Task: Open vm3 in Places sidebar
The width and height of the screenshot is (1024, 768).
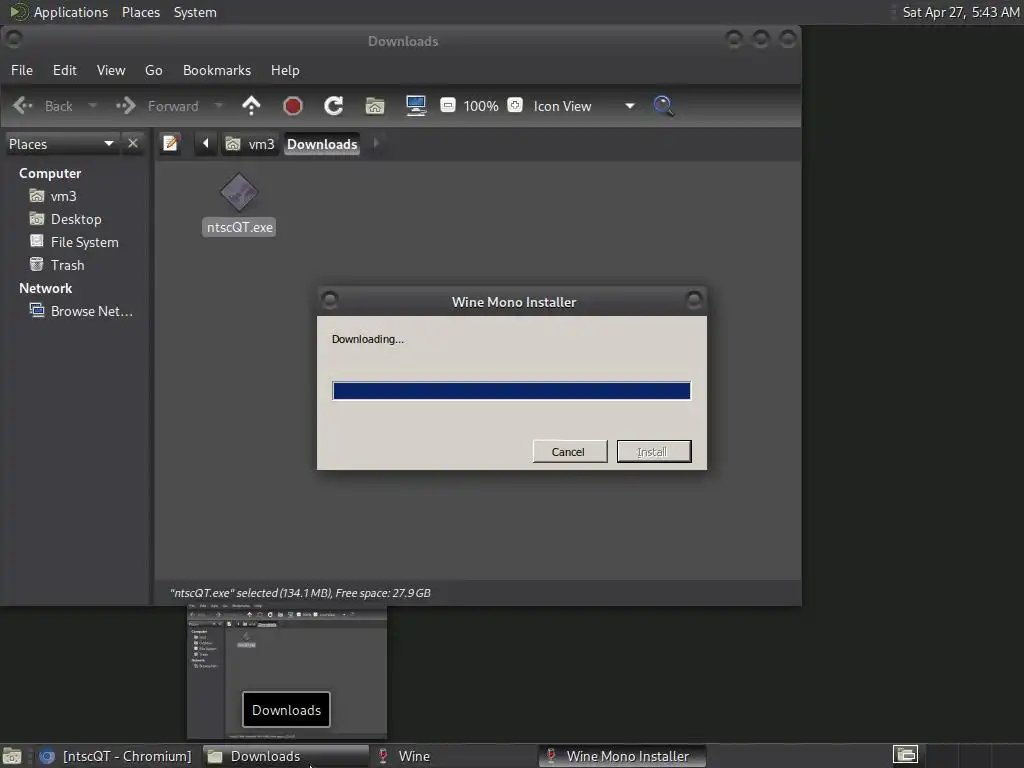Action: 63,196
